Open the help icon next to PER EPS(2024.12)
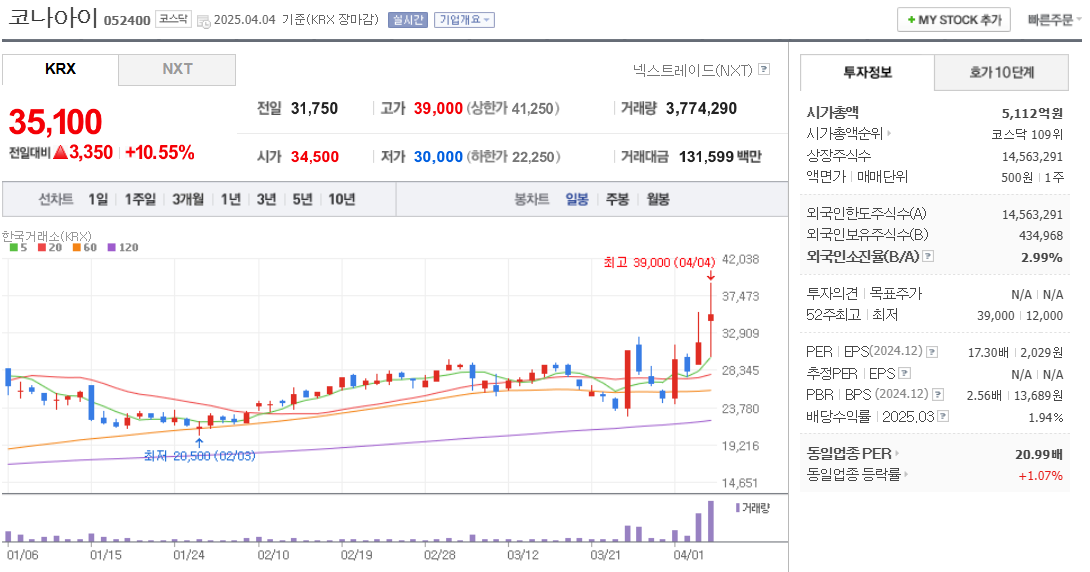This screenshot has height=572, width=1090. pyautogui.click(x=933, y=352)
